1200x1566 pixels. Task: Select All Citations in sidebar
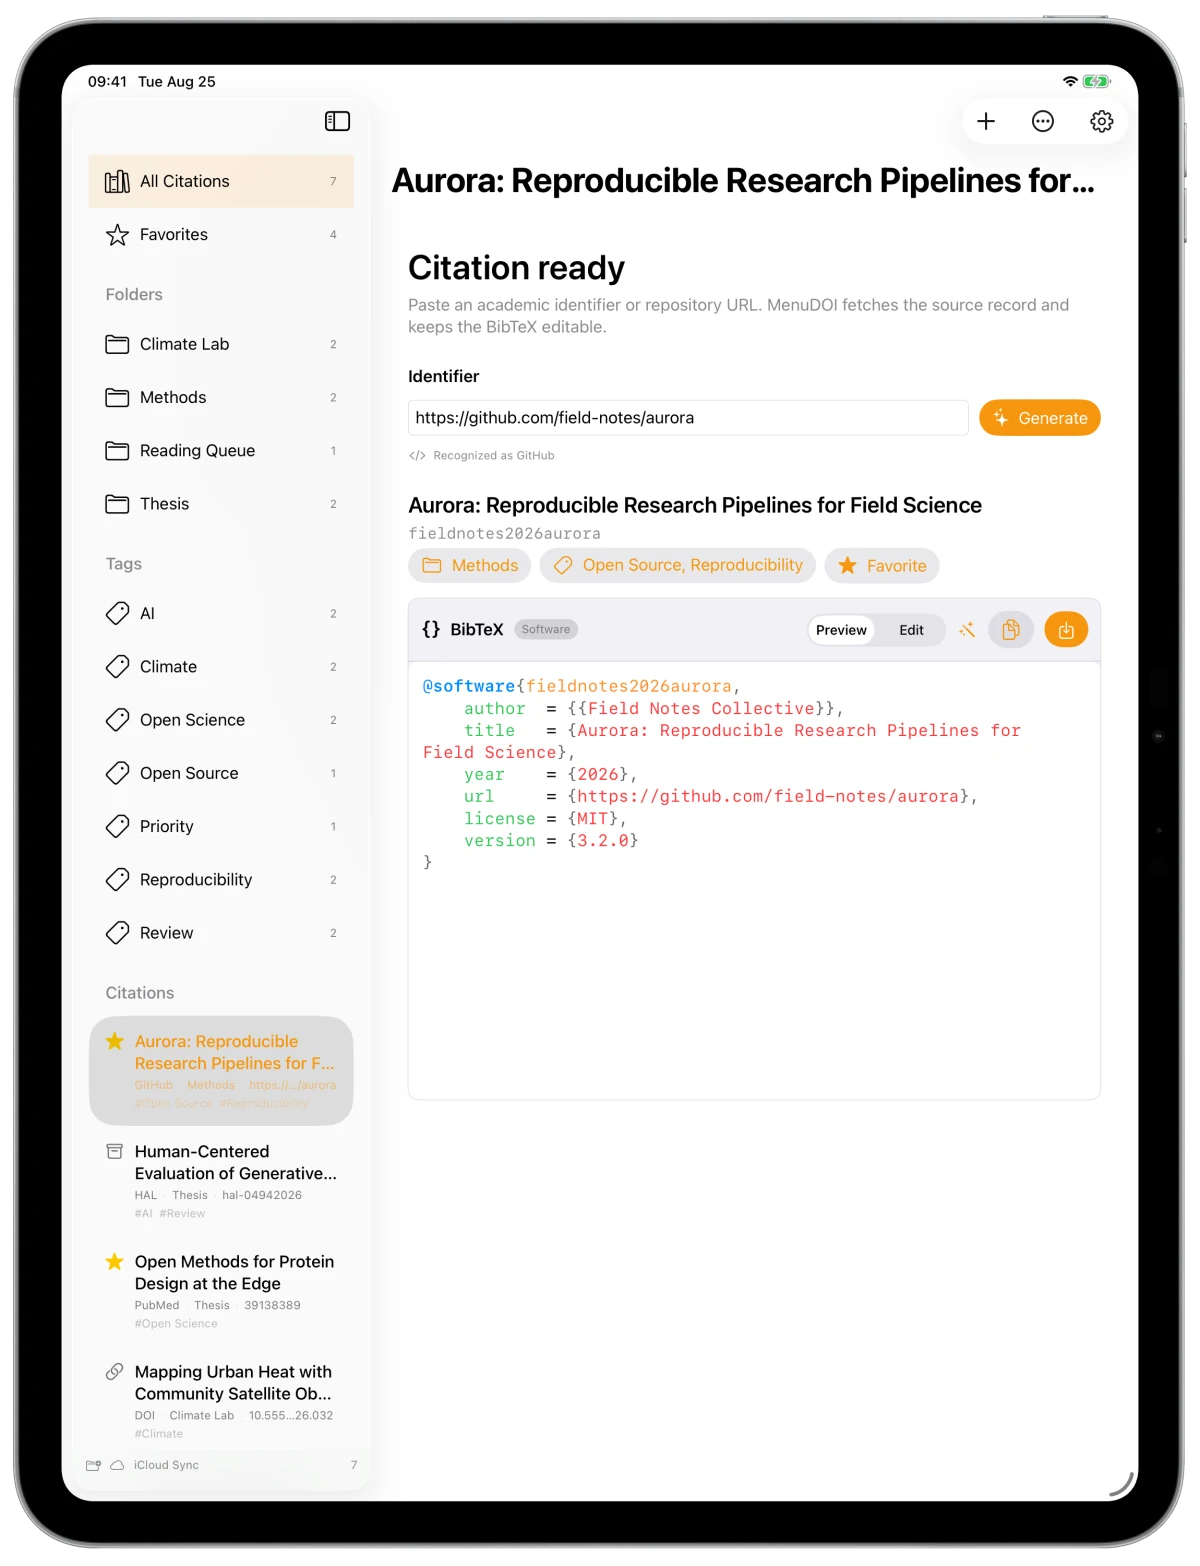tap(221, 181)
